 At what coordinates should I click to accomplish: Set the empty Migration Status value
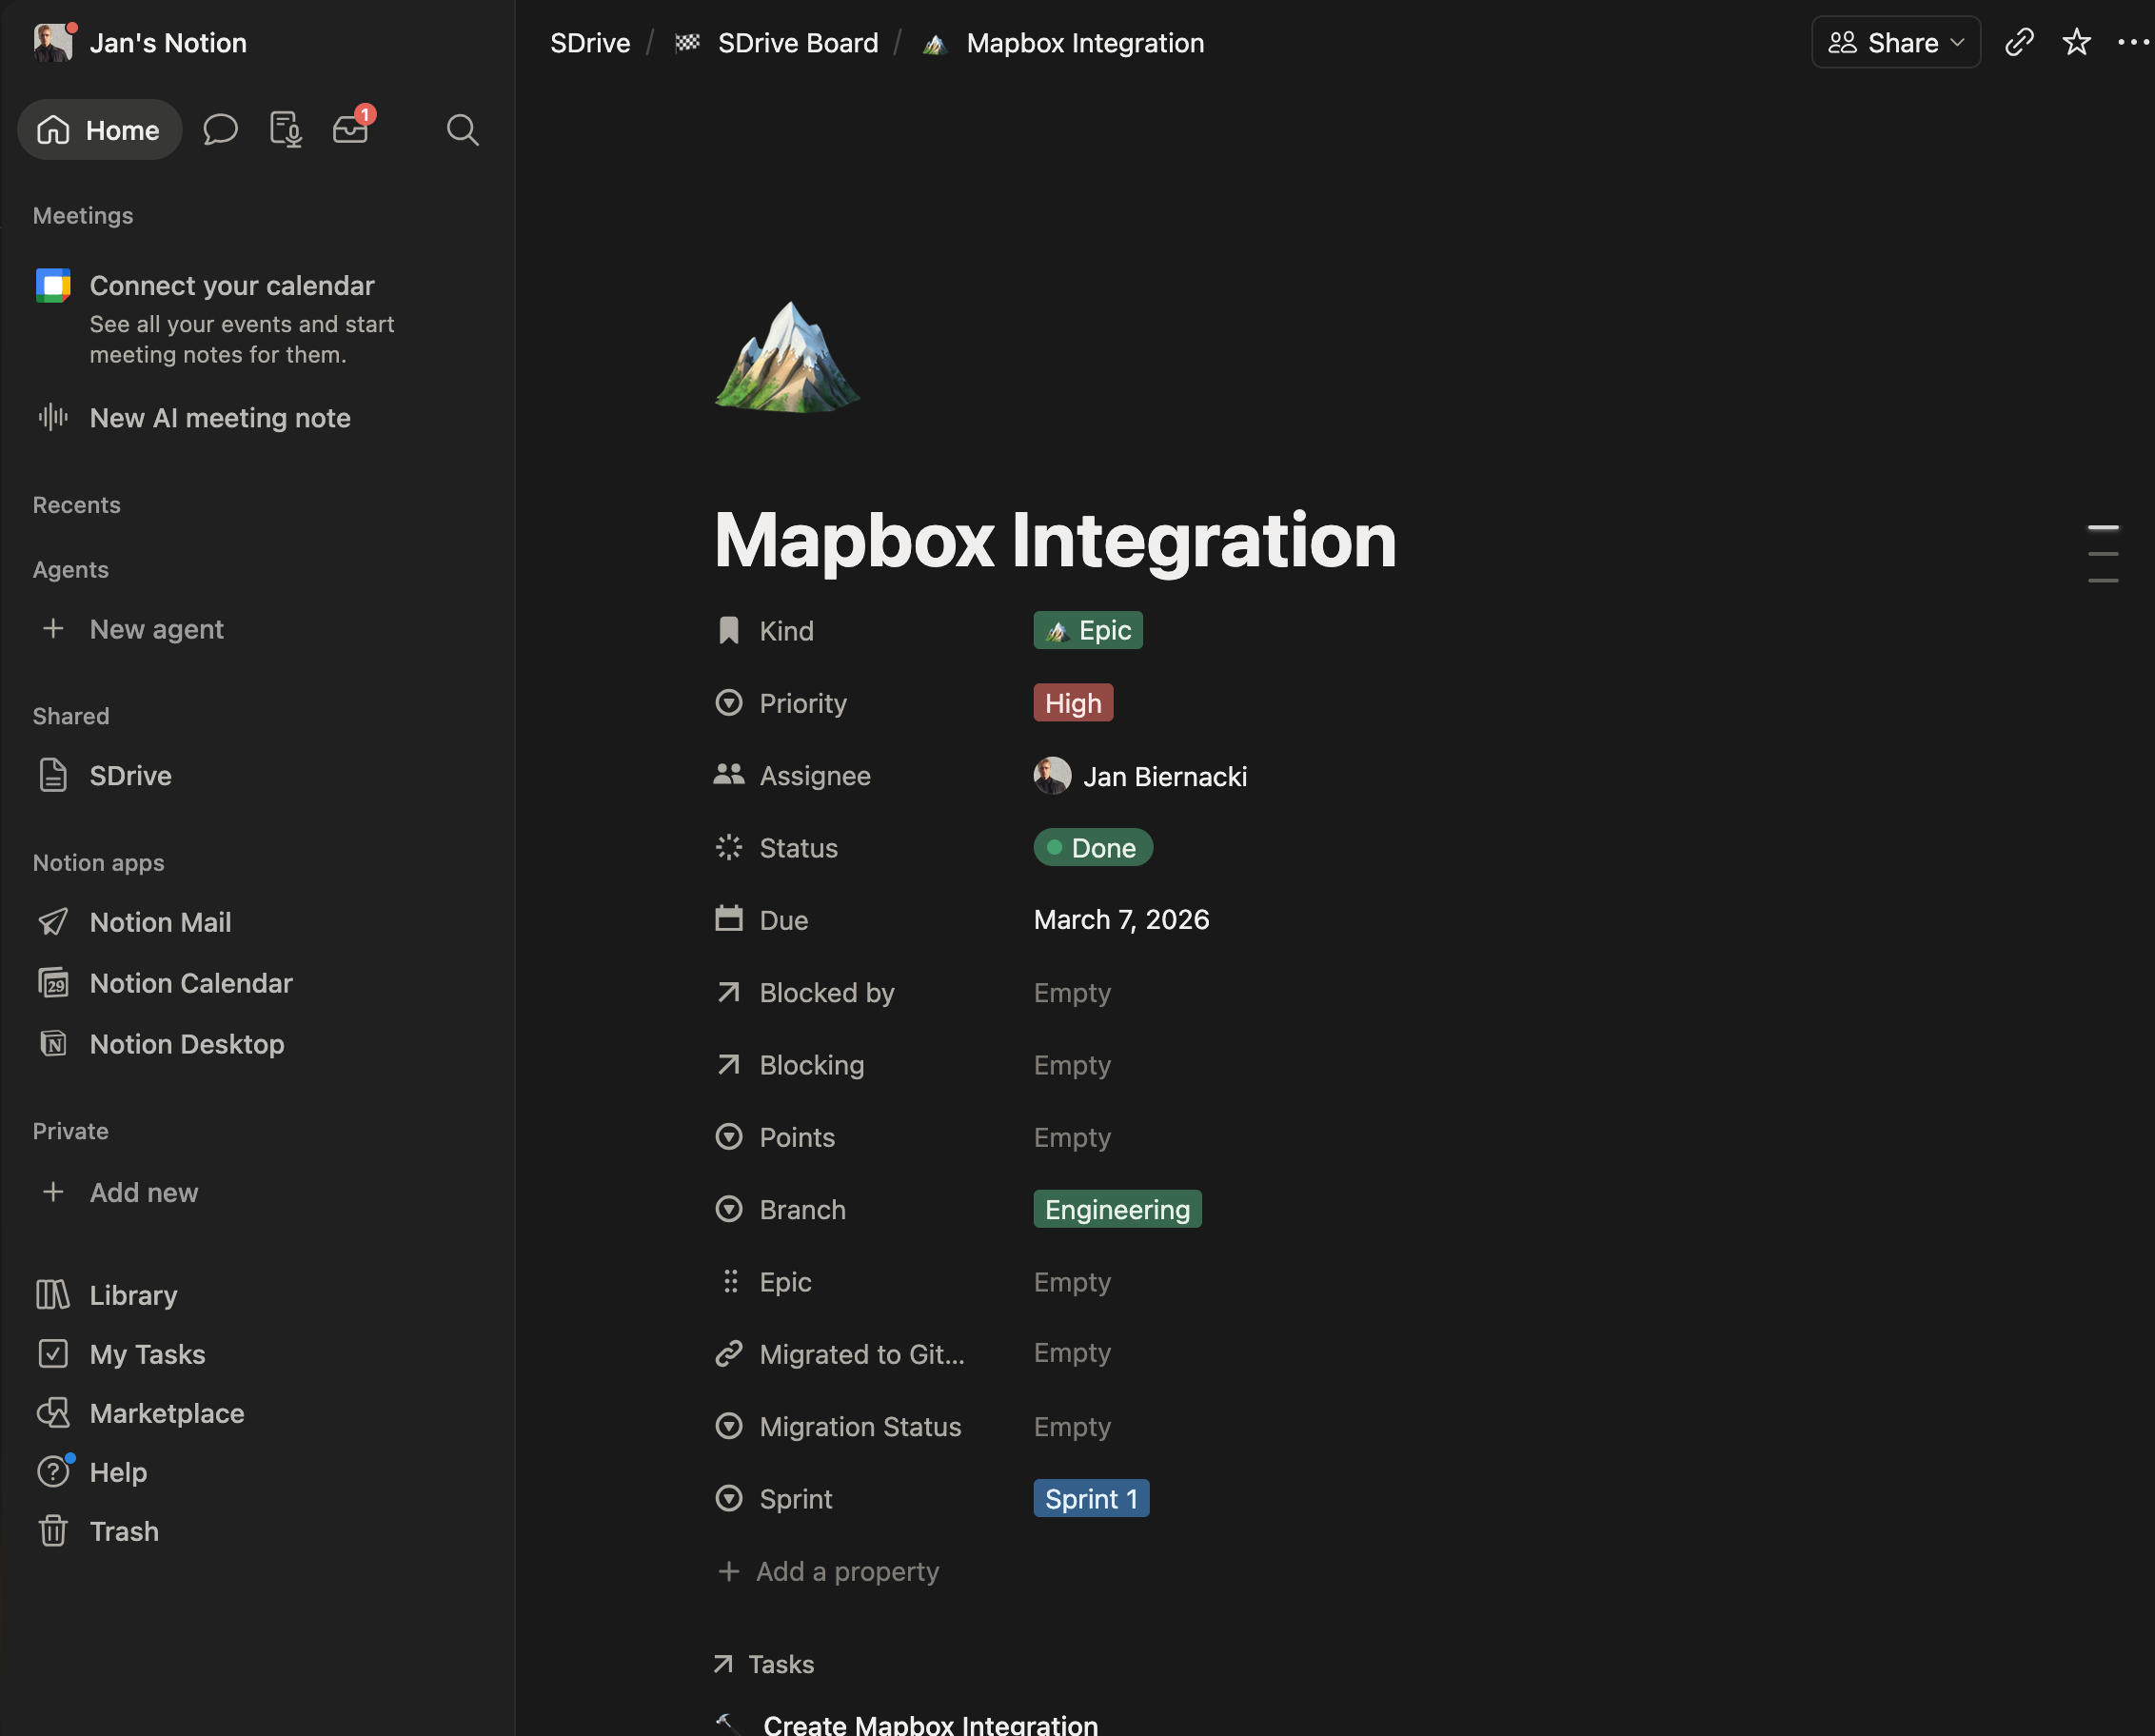point(1072,1427)
